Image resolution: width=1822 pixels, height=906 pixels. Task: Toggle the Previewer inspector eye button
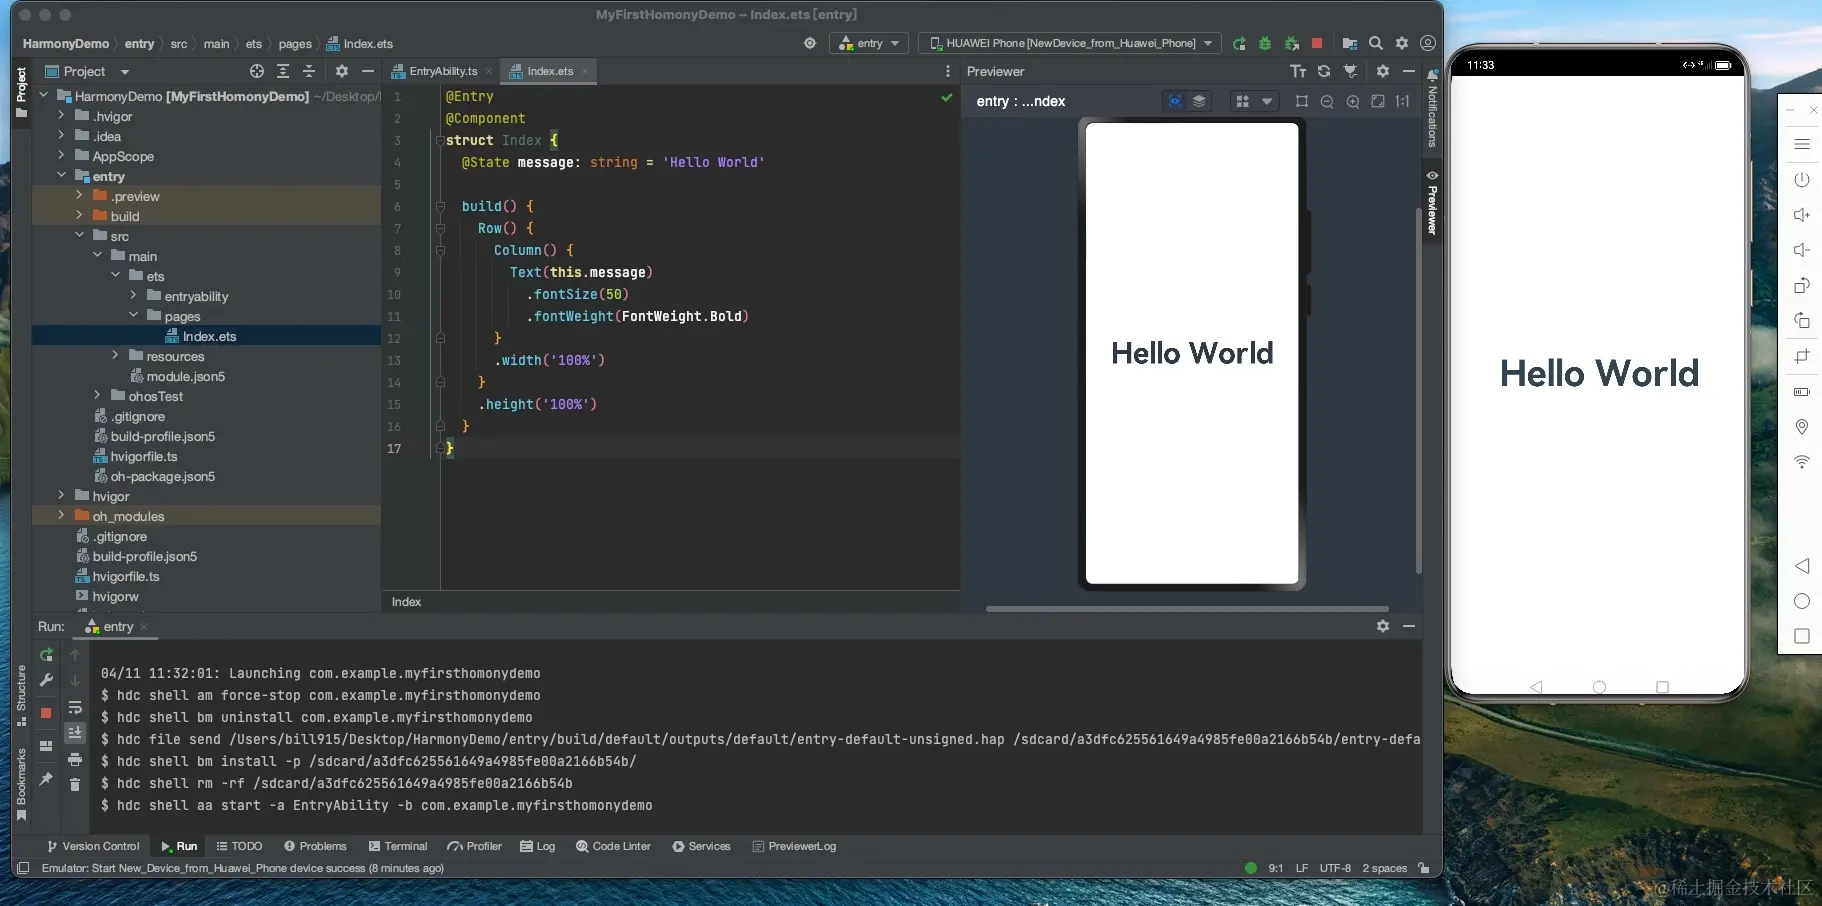1175,102
